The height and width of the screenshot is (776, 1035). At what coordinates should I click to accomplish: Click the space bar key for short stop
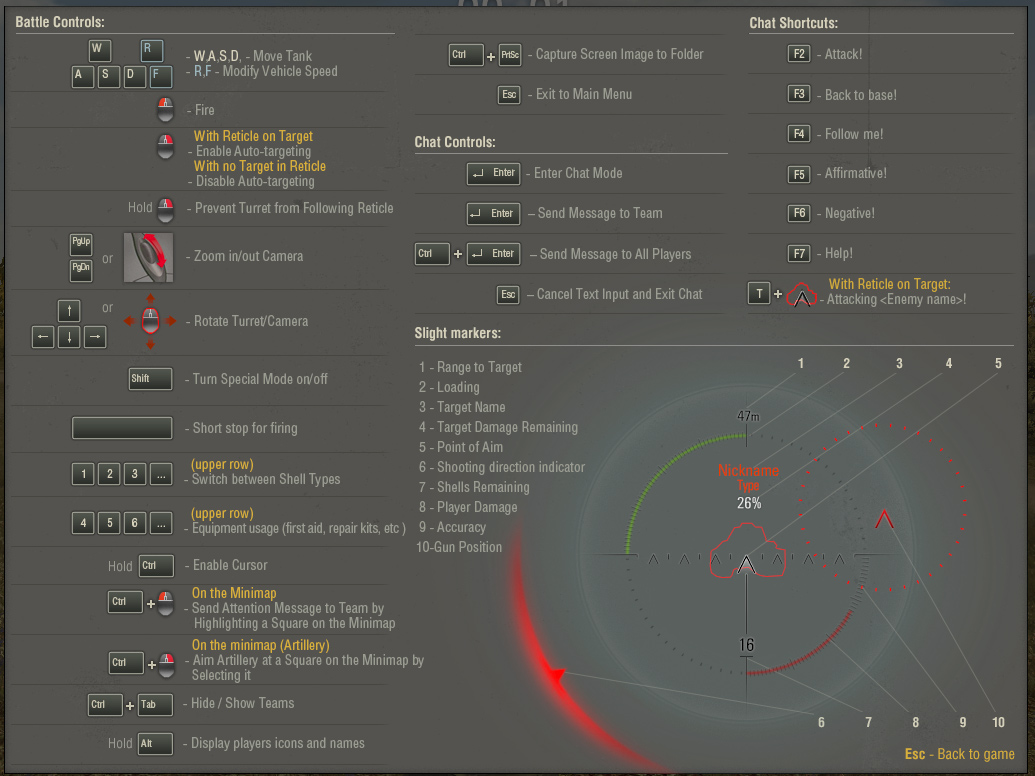122,428
